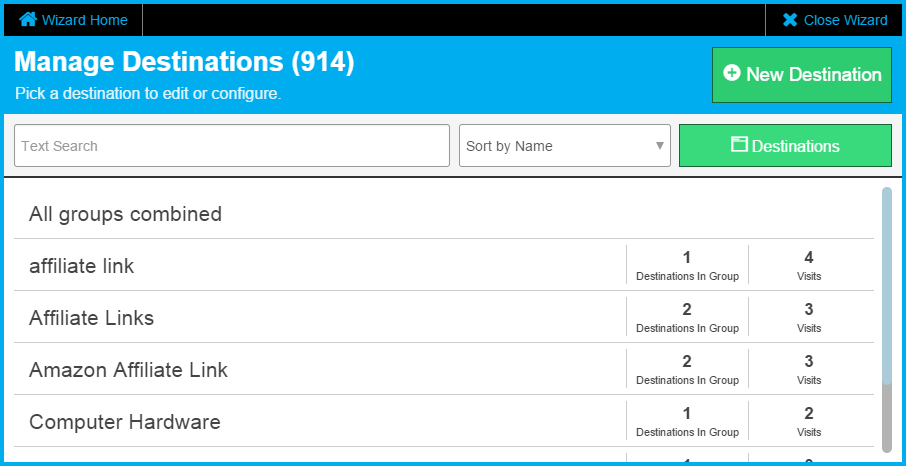Click the X icon beside Close Wizard
The width and height of the screenshot is (906, 466).
click(x=790, y=20)
